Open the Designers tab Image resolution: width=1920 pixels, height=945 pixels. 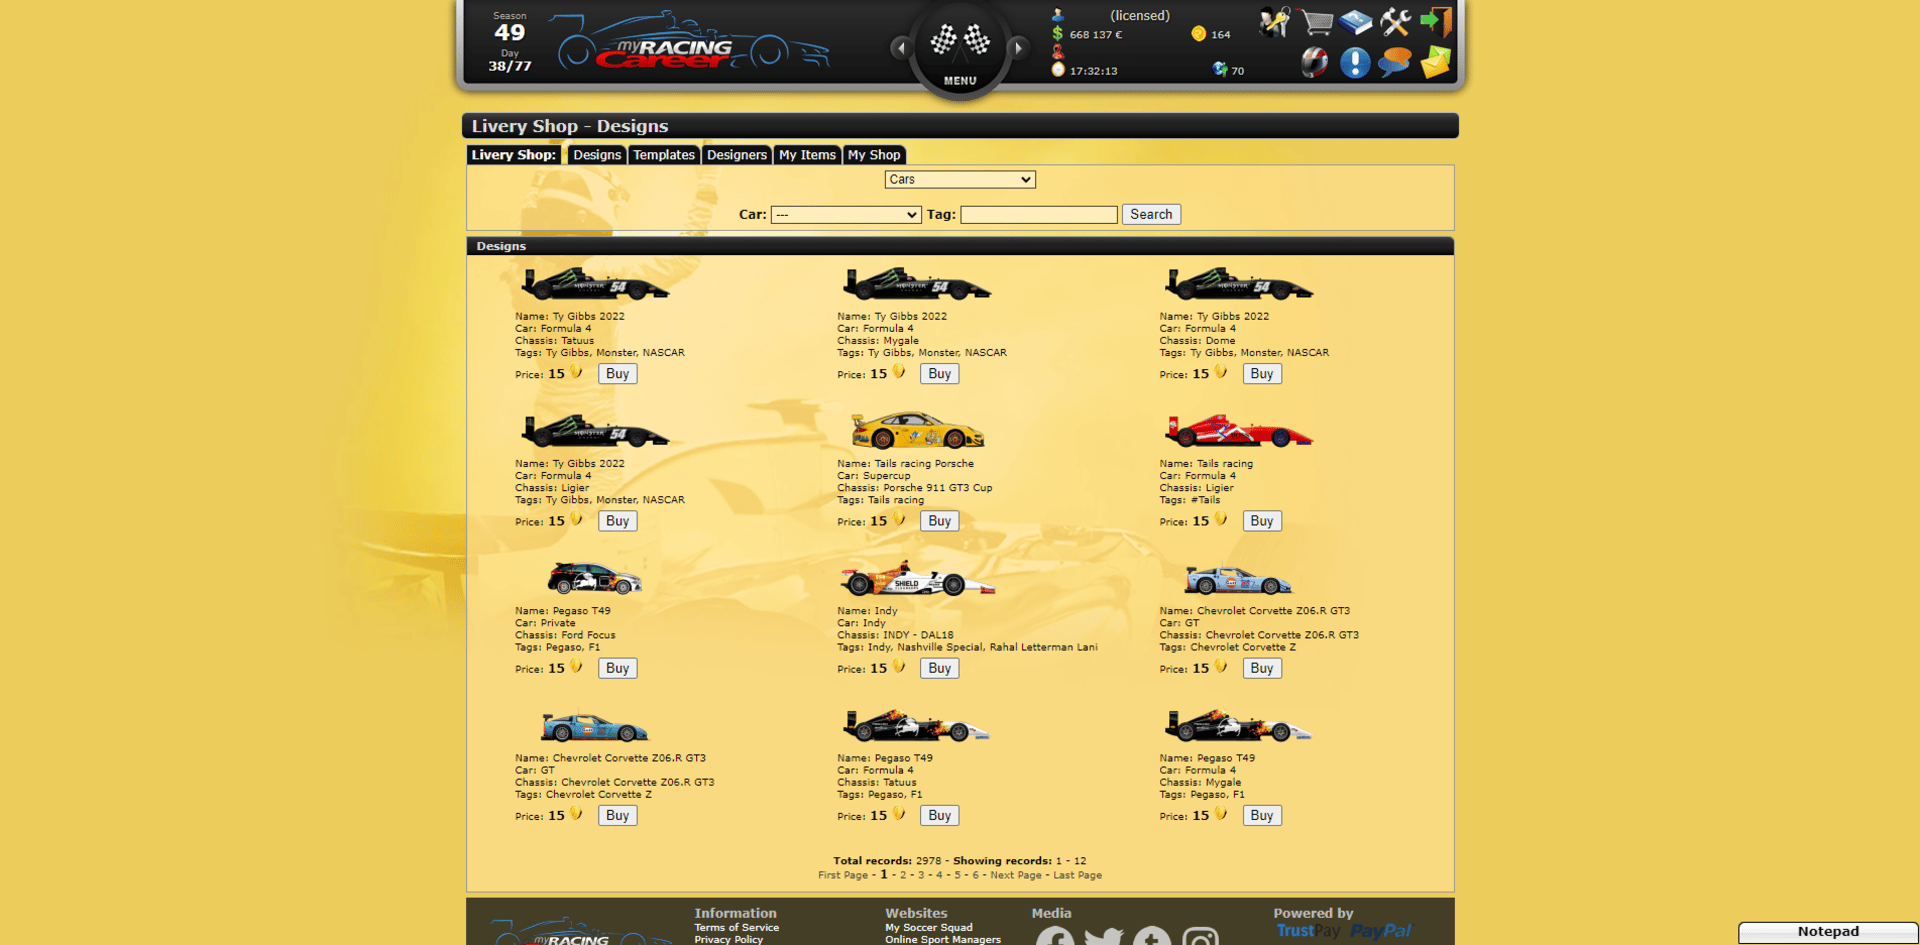[x=736, y=155]
